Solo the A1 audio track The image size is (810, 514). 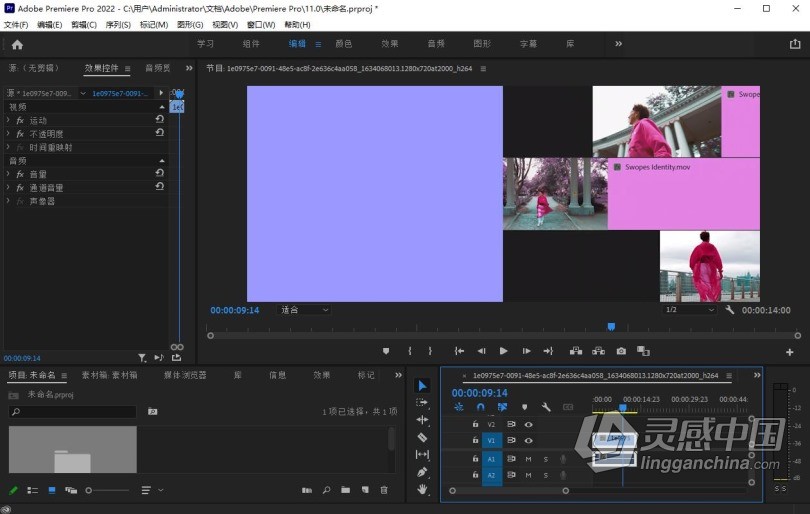[546, 459]
